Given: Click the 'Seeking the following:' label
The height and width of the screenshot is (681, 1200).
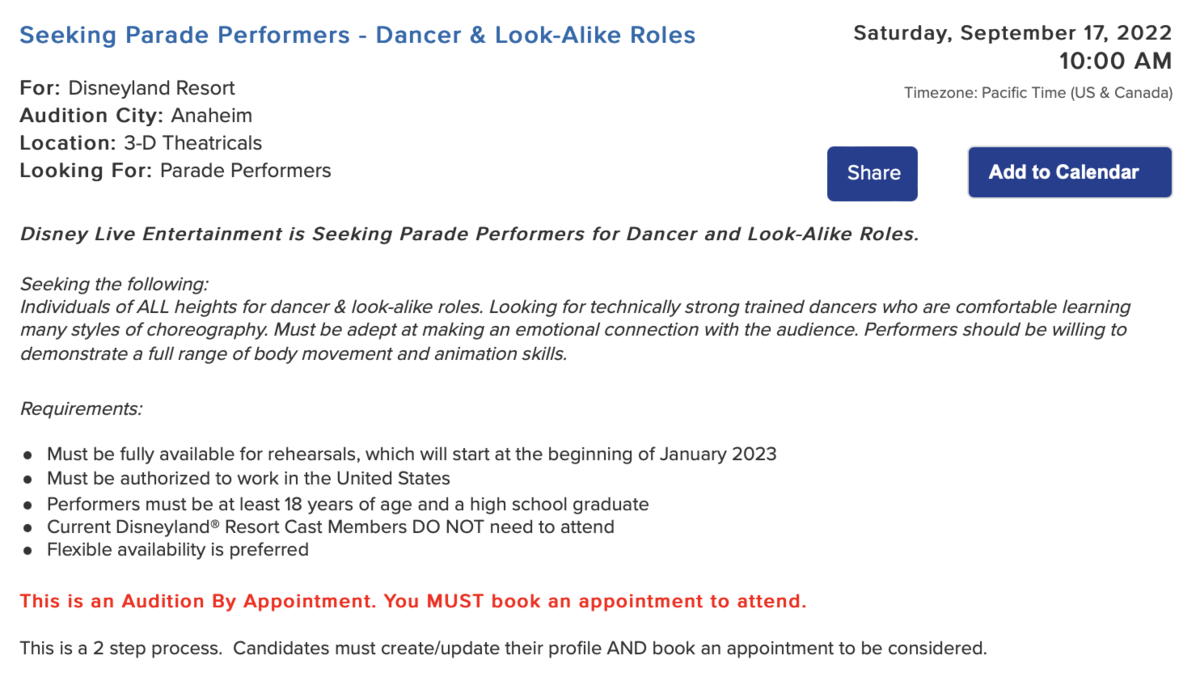Looking at the screenshot, I should click(114, 285).
